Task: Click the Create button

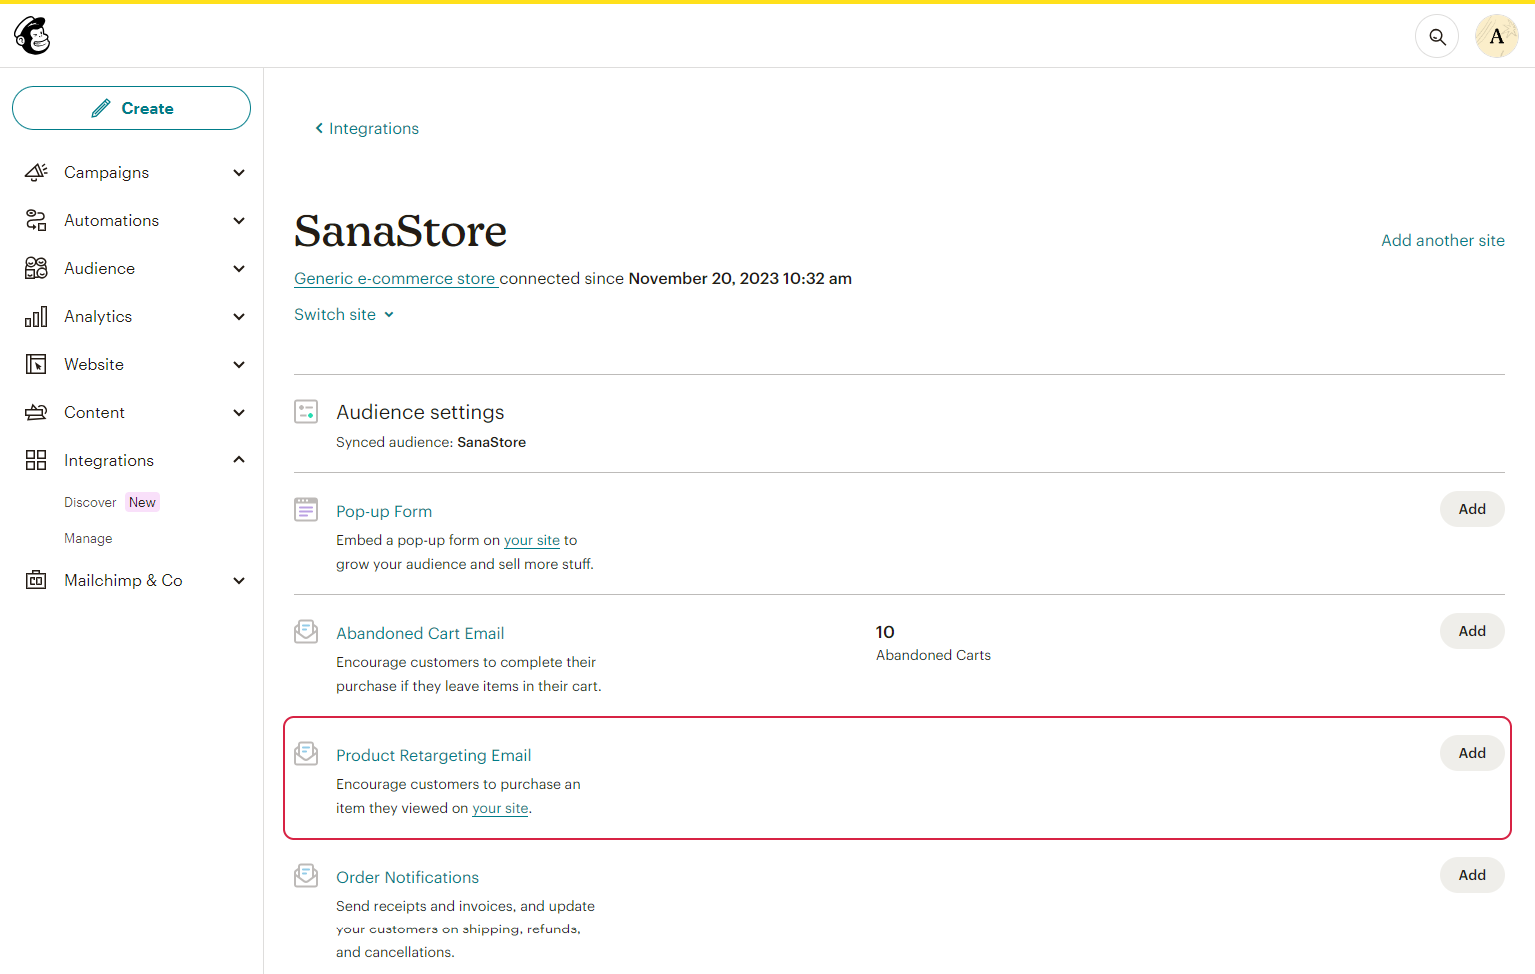Action: click(x=131, y=108)
